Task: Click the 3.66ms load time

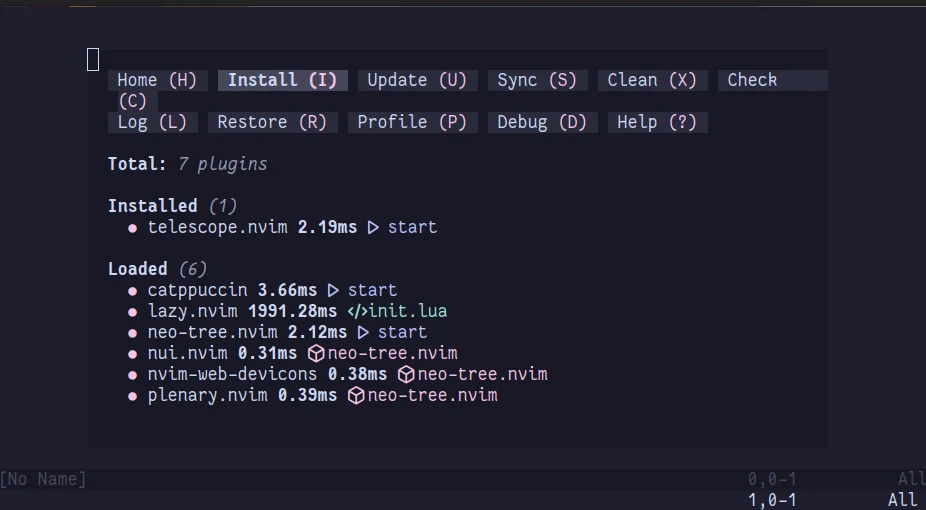Action: pyautogui.click(x=287, y=290)
